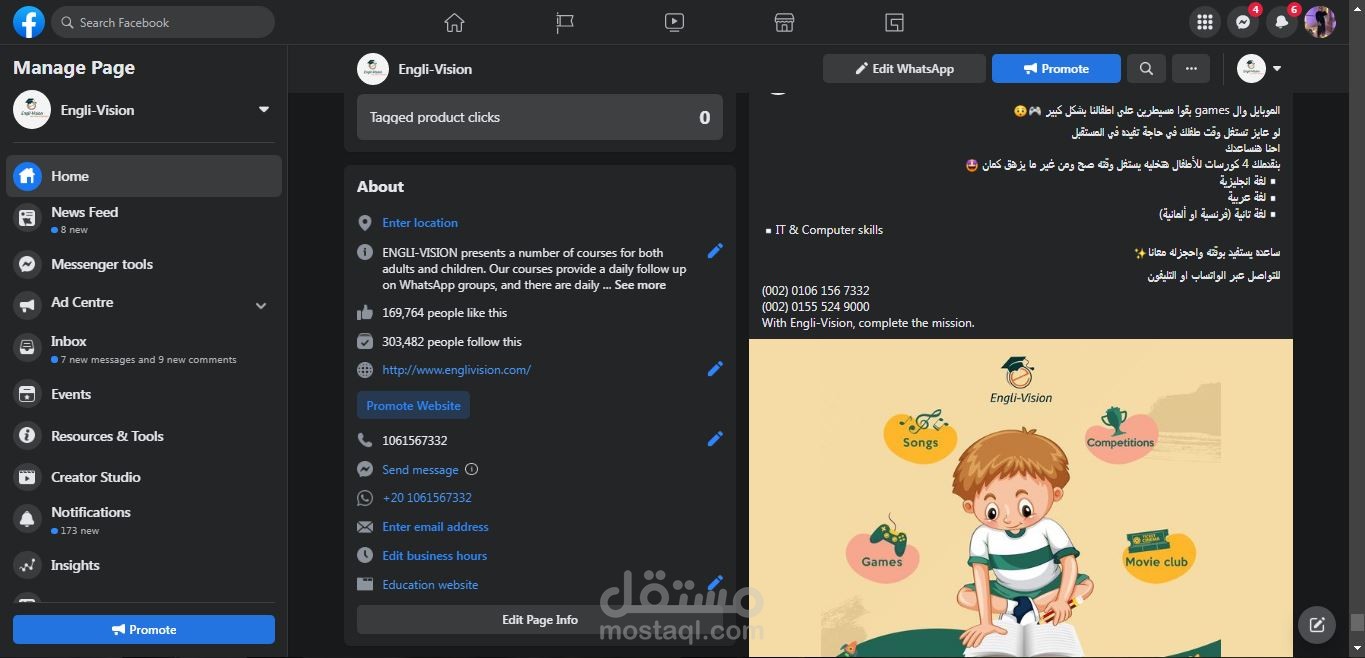Open Insights in sidebar

(146, 565)
